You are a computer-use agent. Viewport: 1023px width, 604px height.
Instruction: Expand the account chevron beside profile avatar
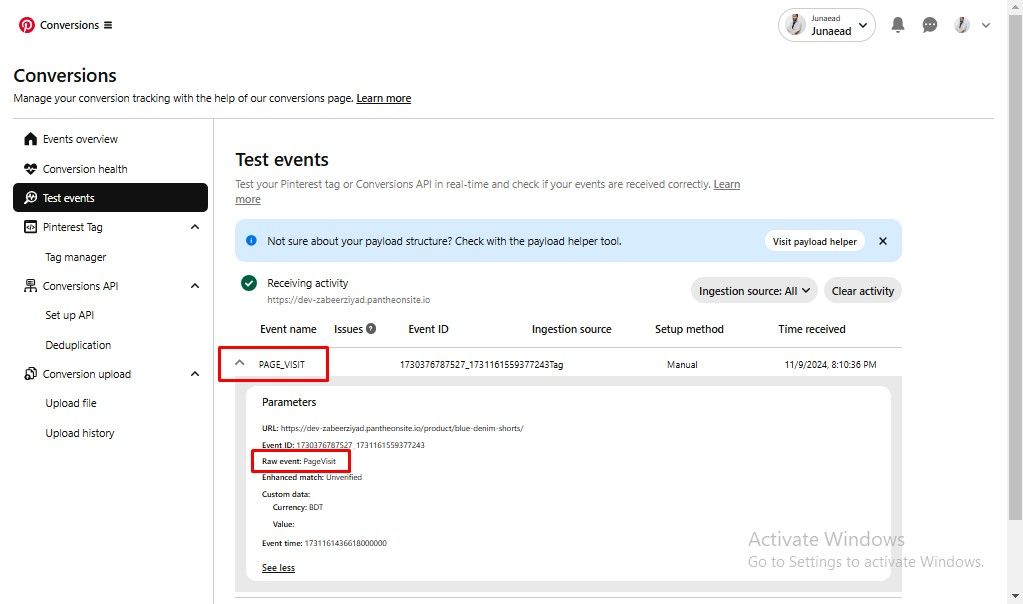click(x=986, y=25)
